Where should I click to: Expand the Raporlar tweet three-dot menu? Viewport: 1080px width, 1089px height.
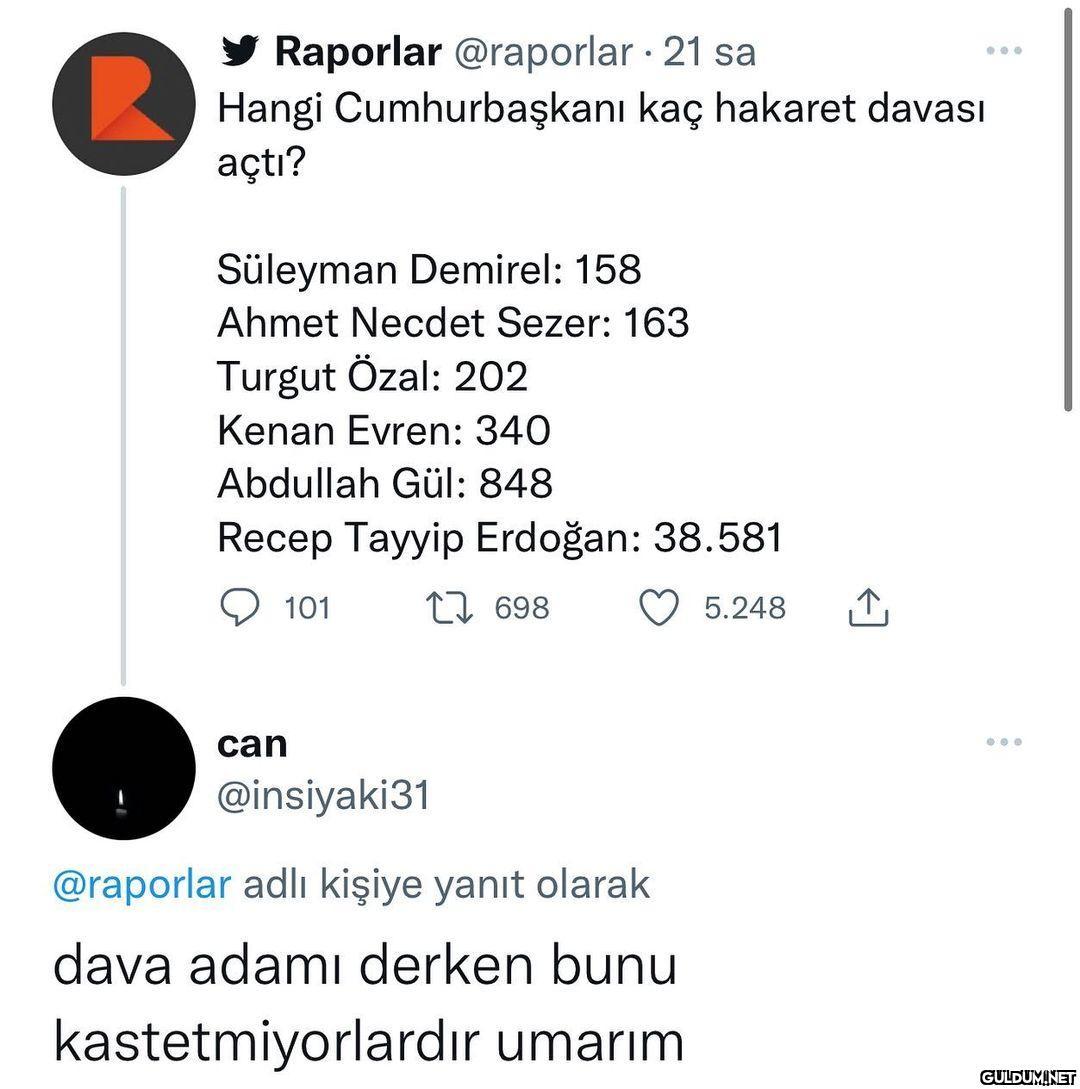coord(1004,51)
